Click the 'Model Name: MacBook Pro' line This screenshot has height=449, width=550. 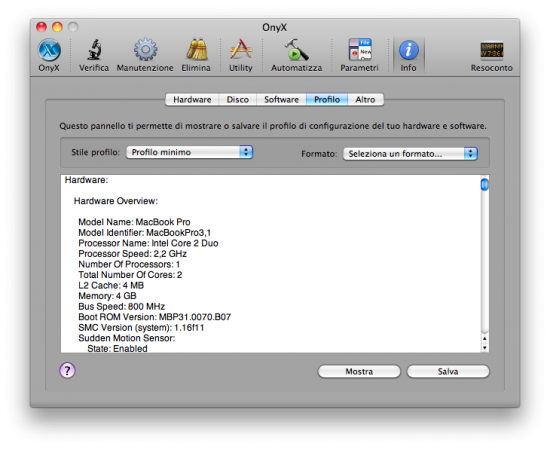tap(134, 222)
